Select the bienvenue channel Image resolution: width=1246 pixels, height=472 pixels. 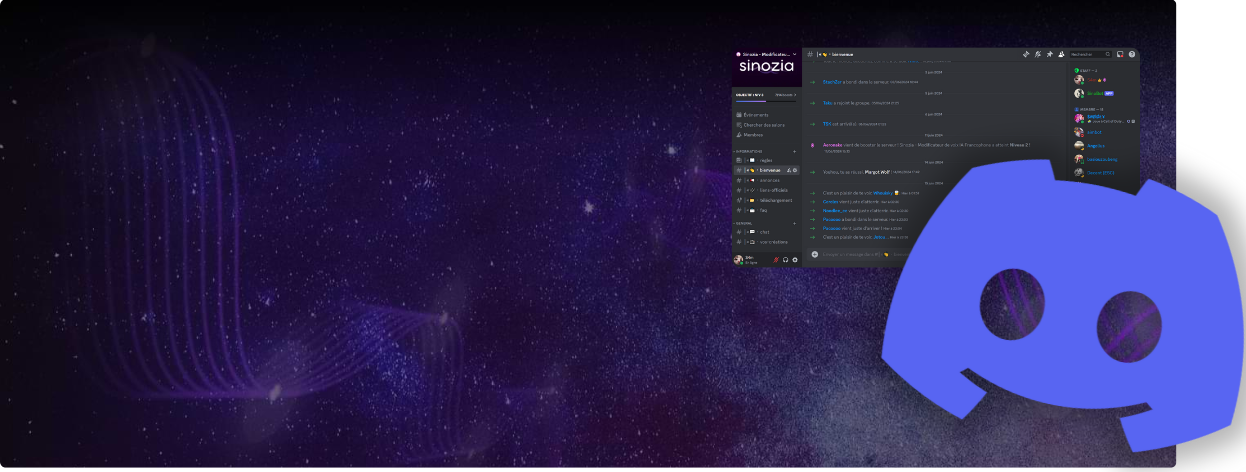pos(766,170)
